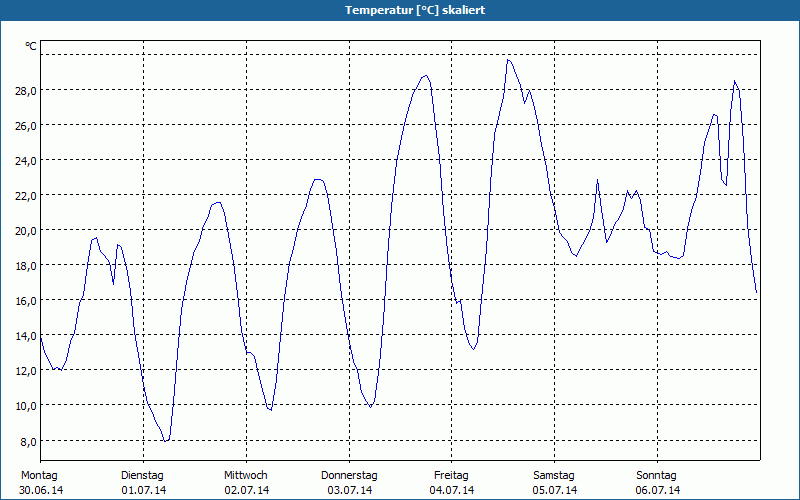The image size is (800, 500).
Task: Click the 12,0 y-axis label
Action: click(25, 371)
